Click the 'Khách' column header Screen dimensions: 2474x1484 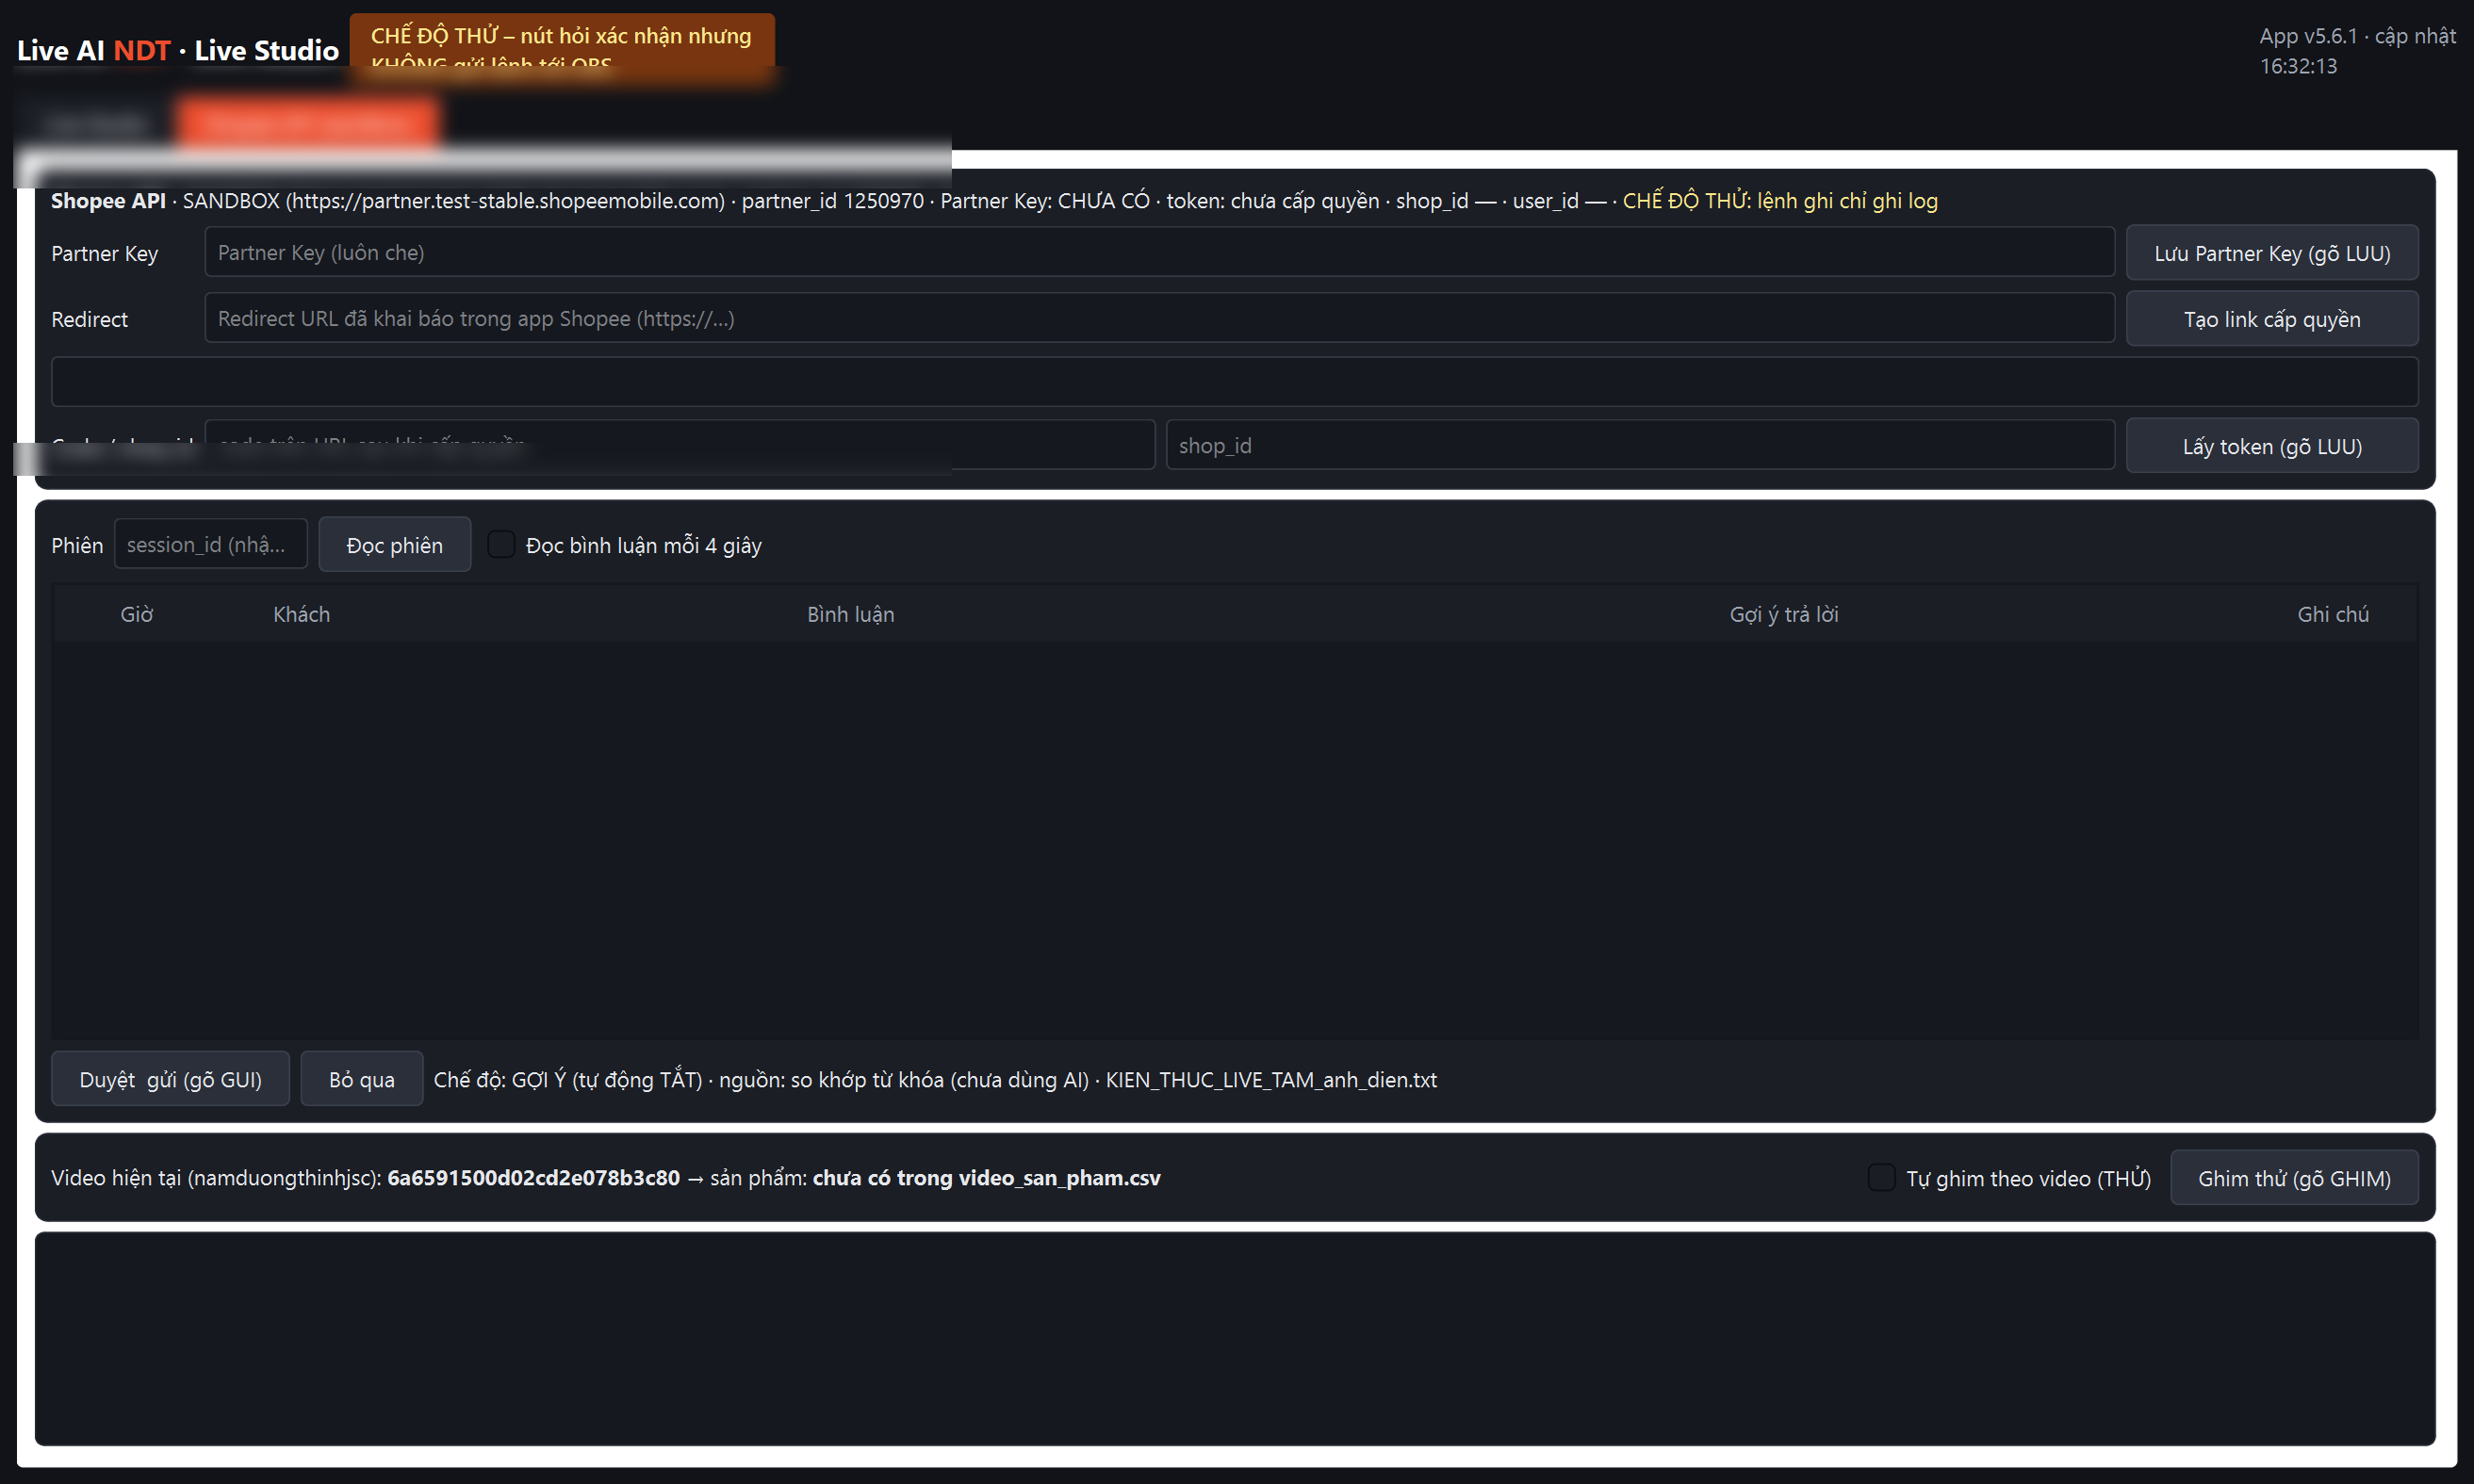[301, 614]
